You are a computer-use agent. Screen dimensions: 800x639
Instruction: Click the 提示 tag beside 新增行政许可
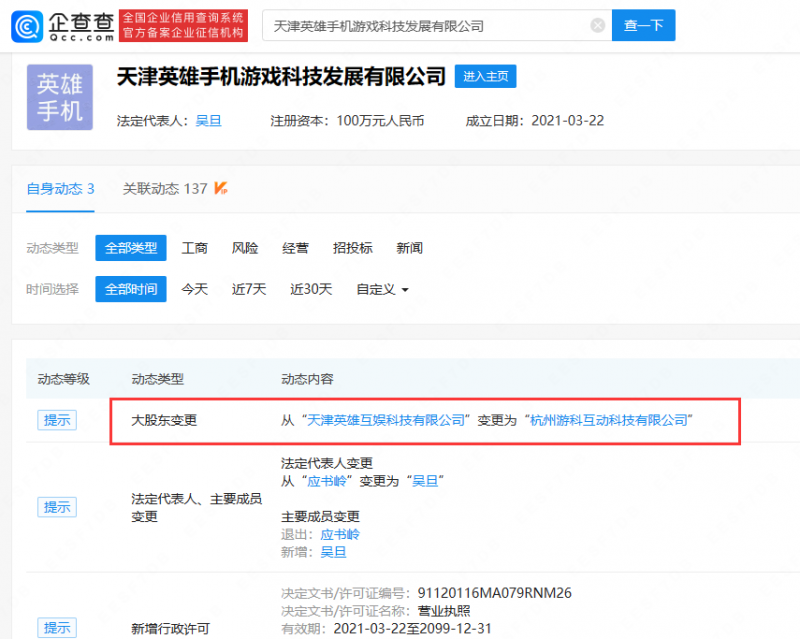pyautogui.click(x=56, y=627)
